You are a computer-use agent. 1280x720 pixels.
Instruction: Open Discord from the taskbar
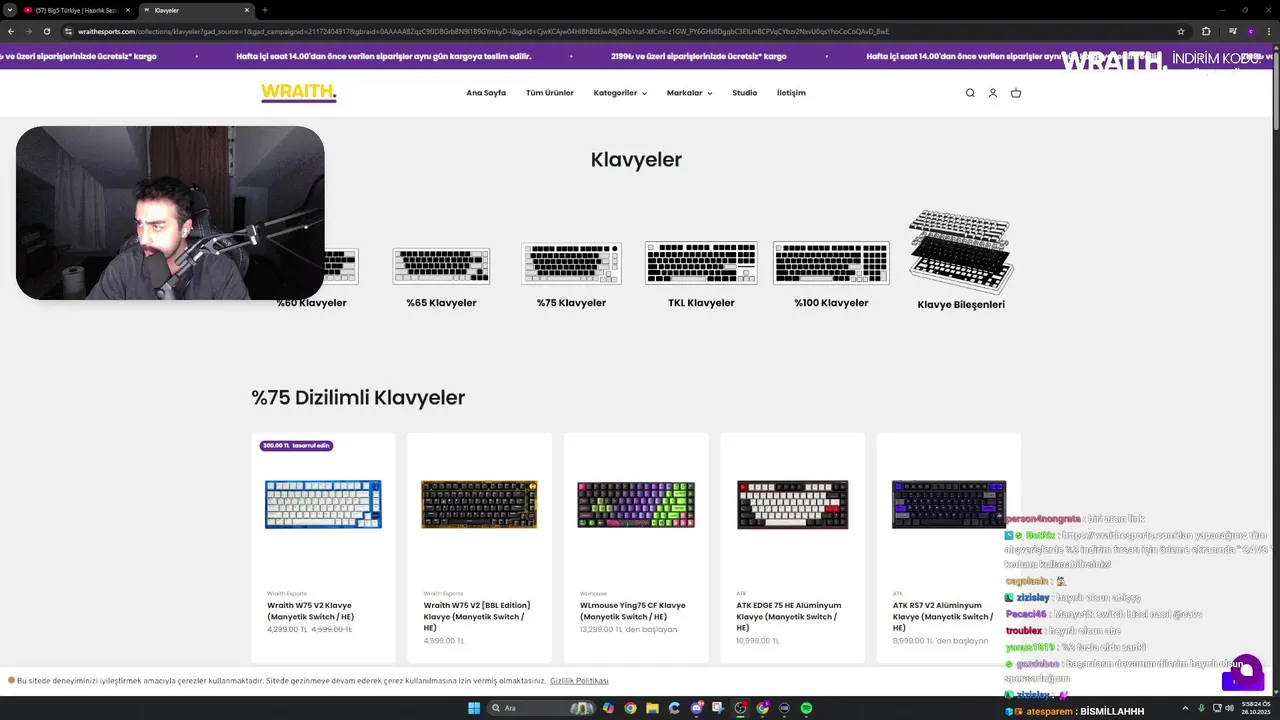[696, 708]
